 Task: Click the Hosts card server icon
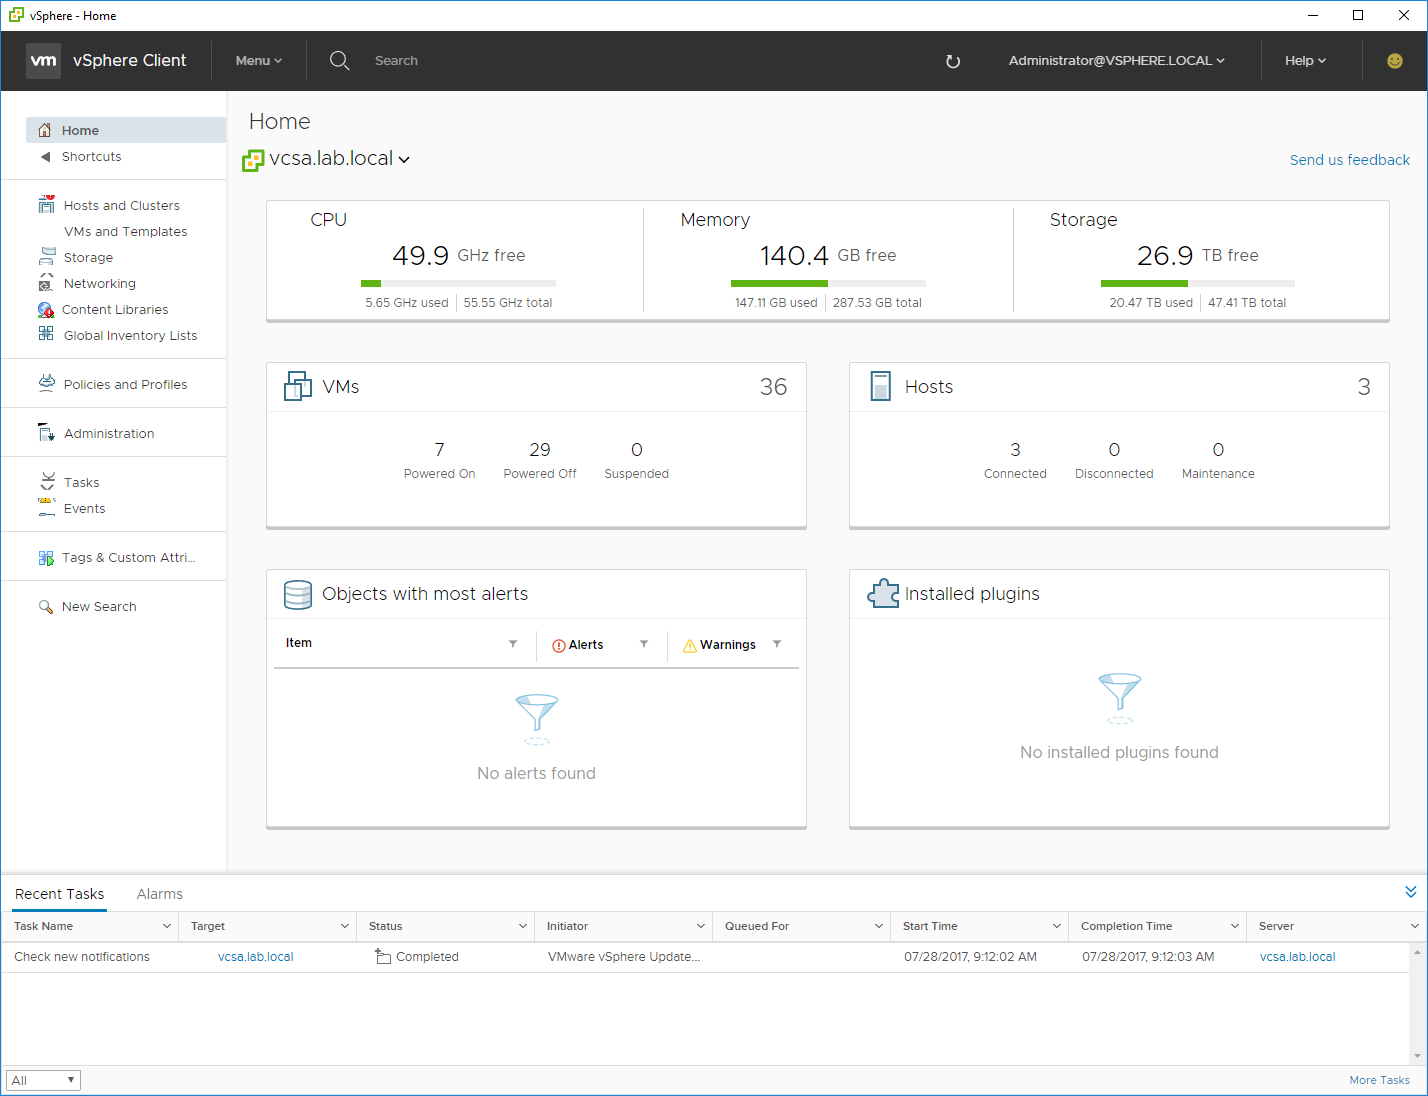point(880,386)
